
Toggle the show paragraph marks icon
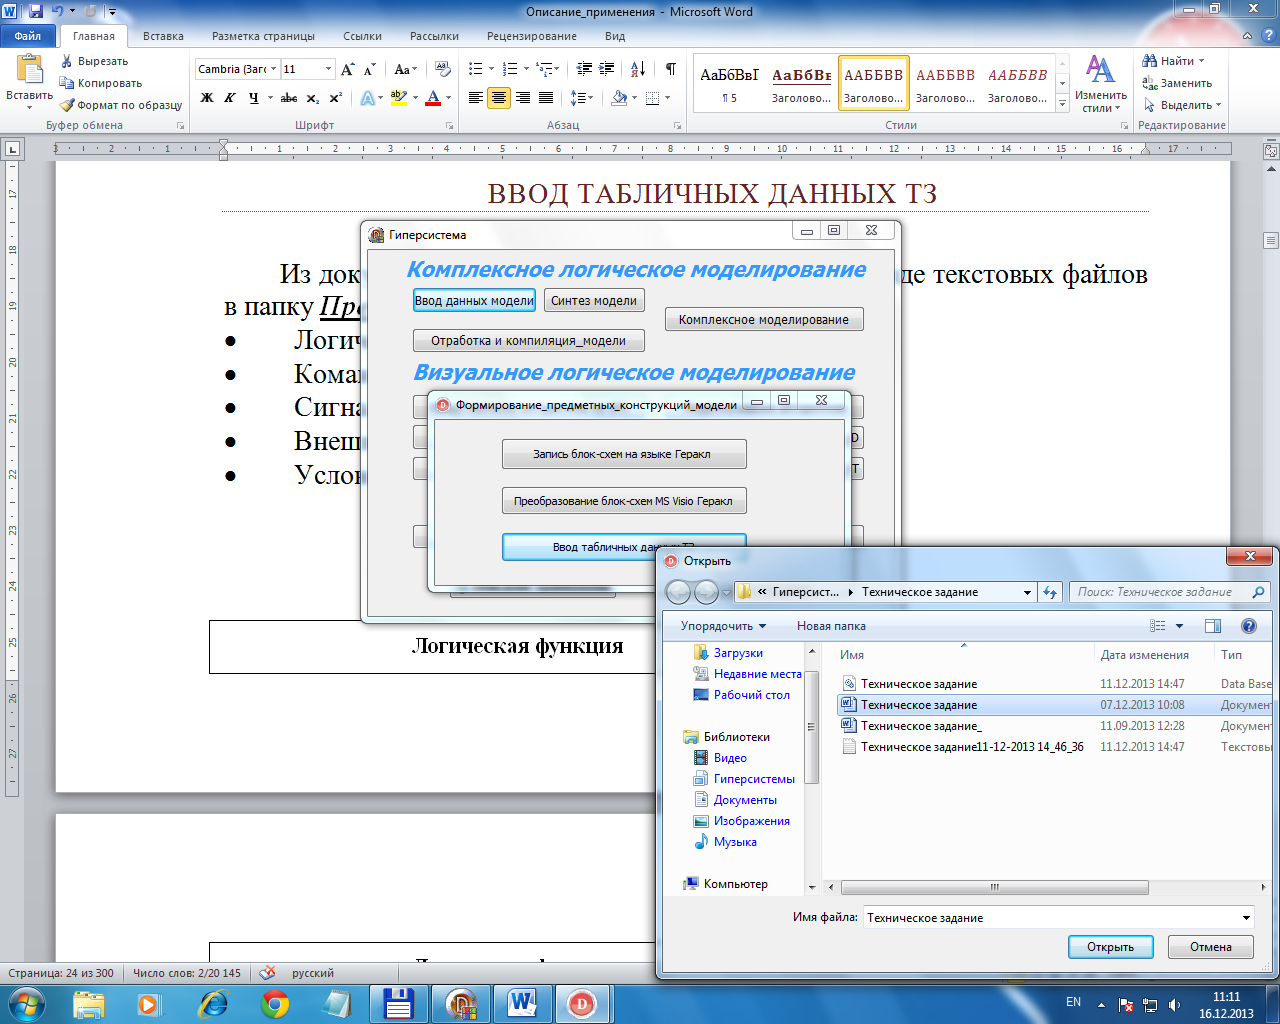coord(670,69)
